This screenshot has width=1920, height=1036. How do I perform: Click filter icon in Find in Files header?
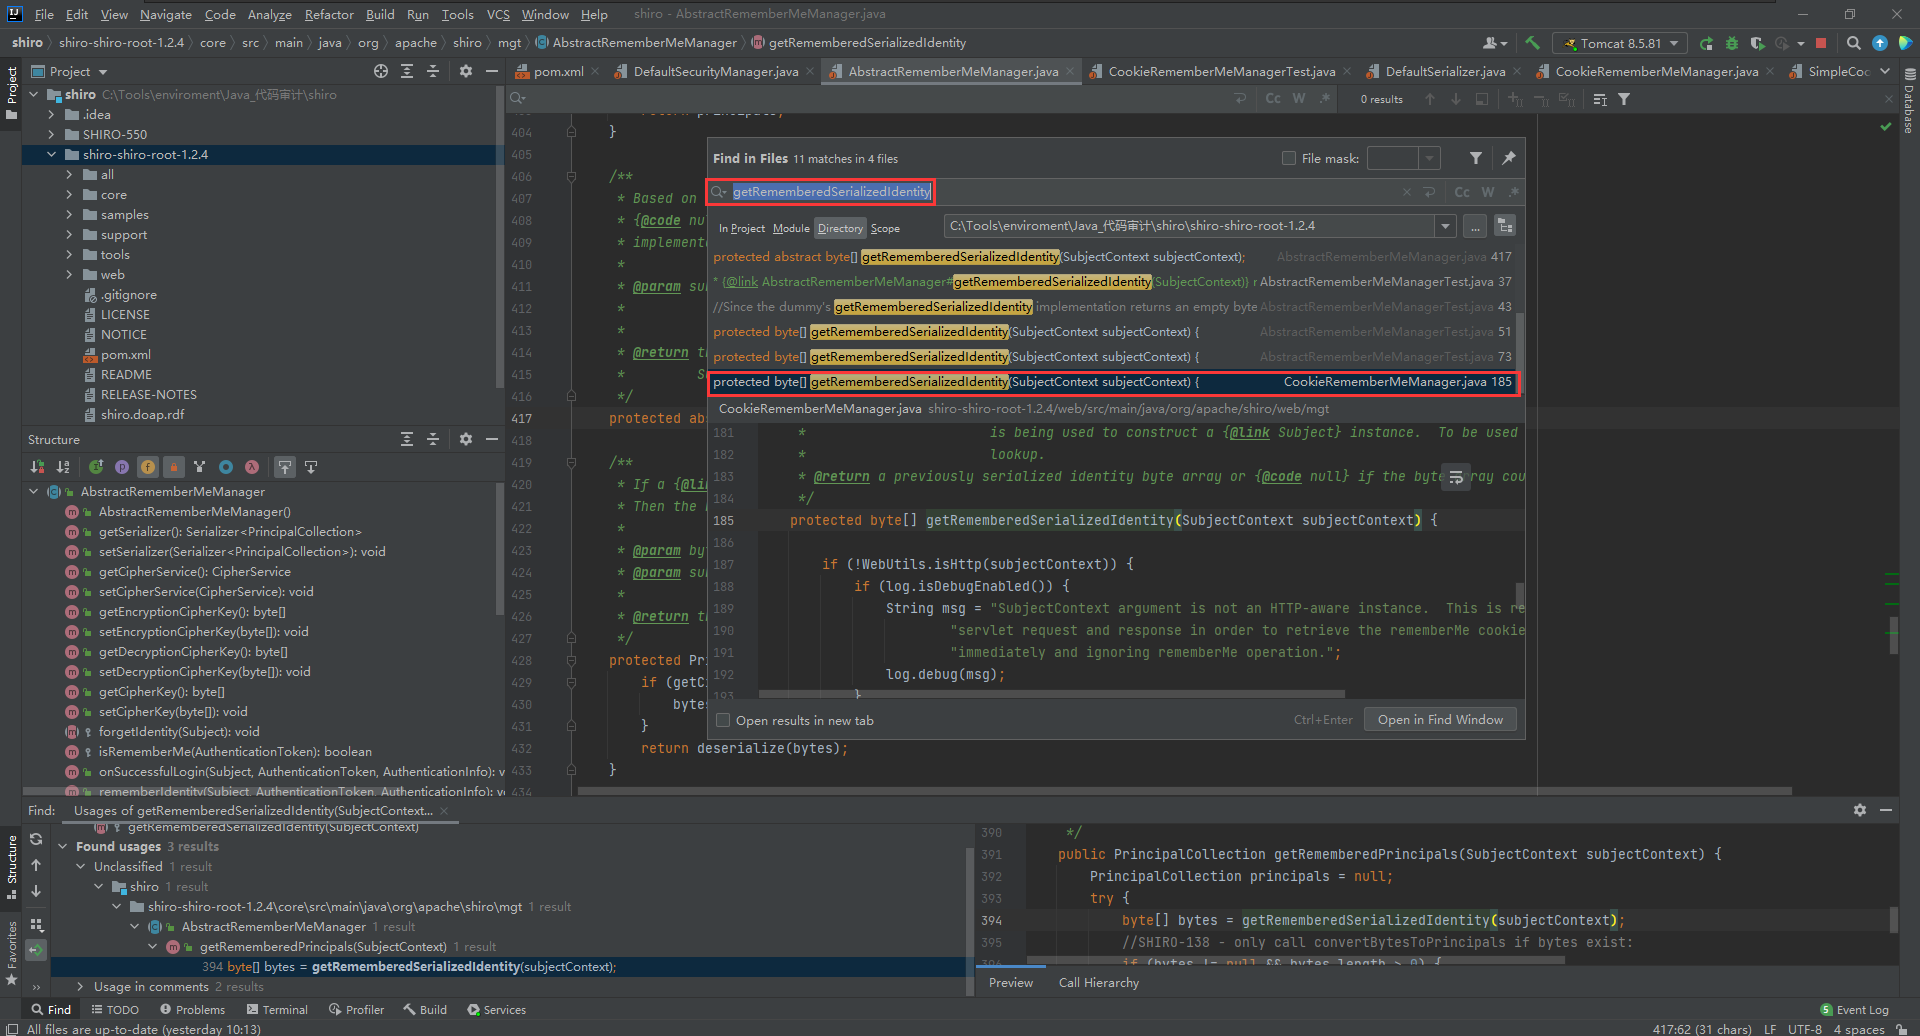click(x=1476, y=158)
